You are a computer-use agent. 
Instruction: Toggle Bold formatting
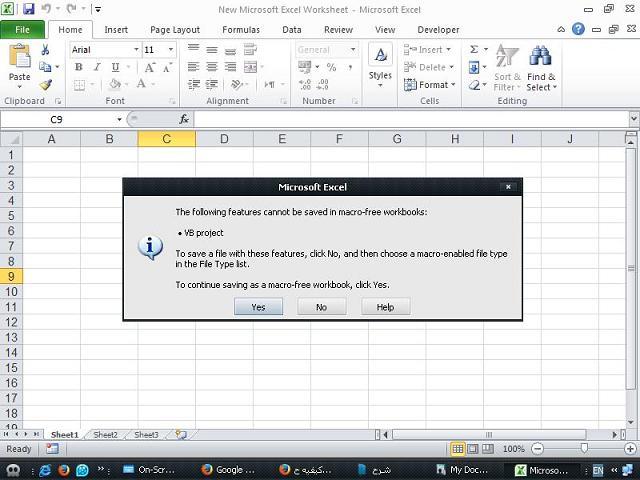point(79,67)
